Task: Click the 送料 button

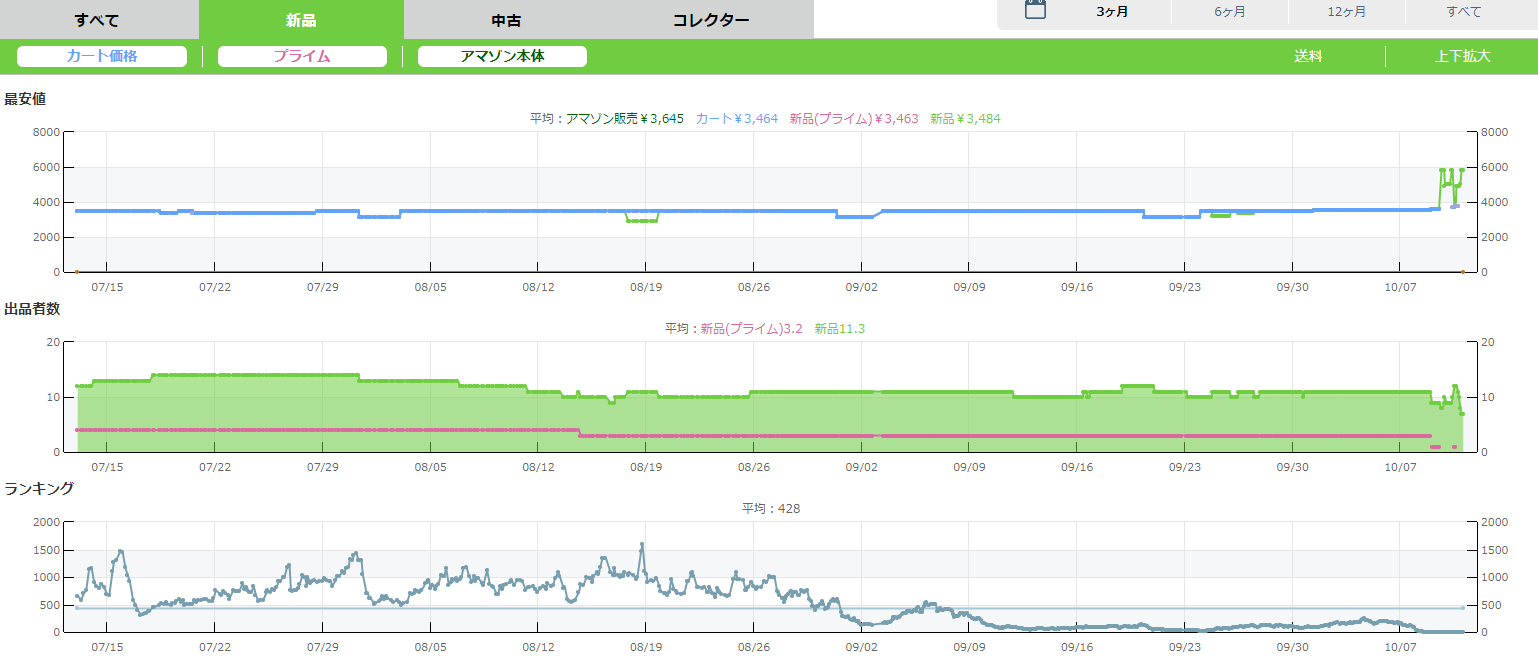Action: tap(1308, 56)
